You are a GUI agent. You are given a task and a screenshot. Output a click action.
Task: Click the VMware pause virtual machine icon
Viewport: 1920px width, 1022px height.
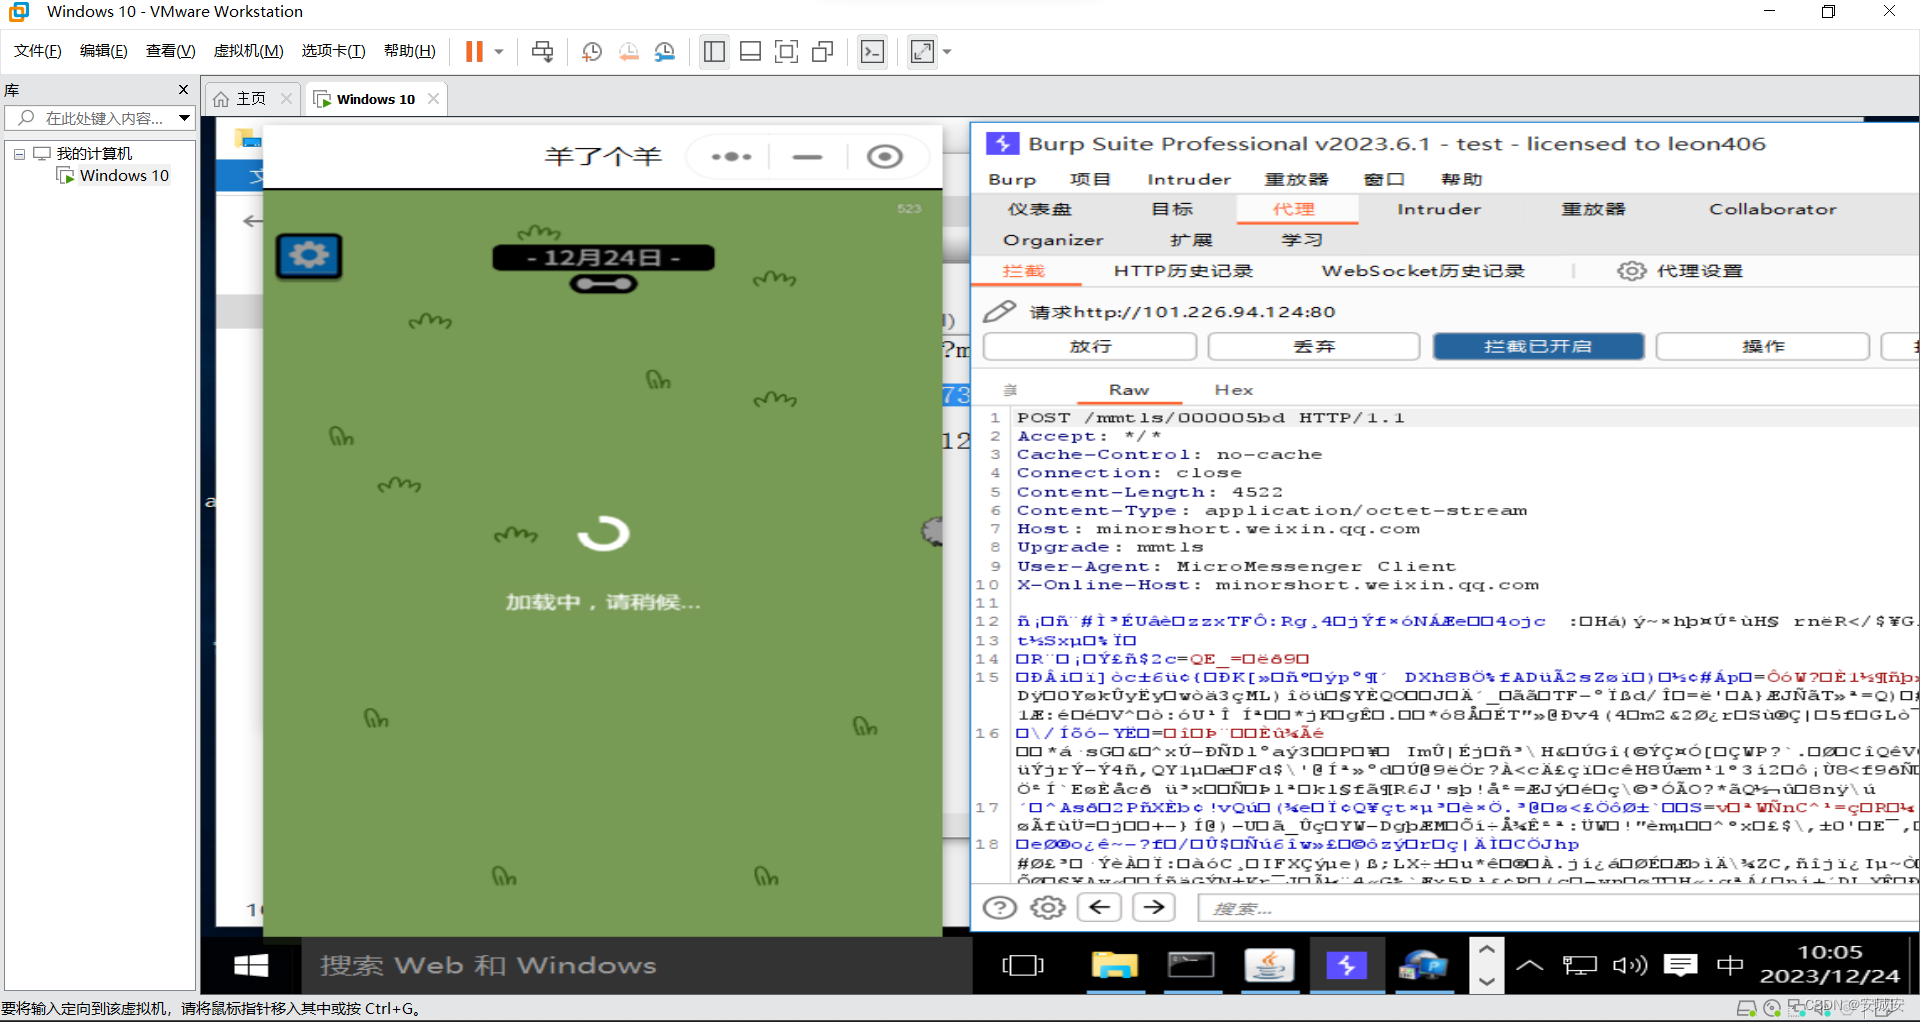[x=474, y=51]
